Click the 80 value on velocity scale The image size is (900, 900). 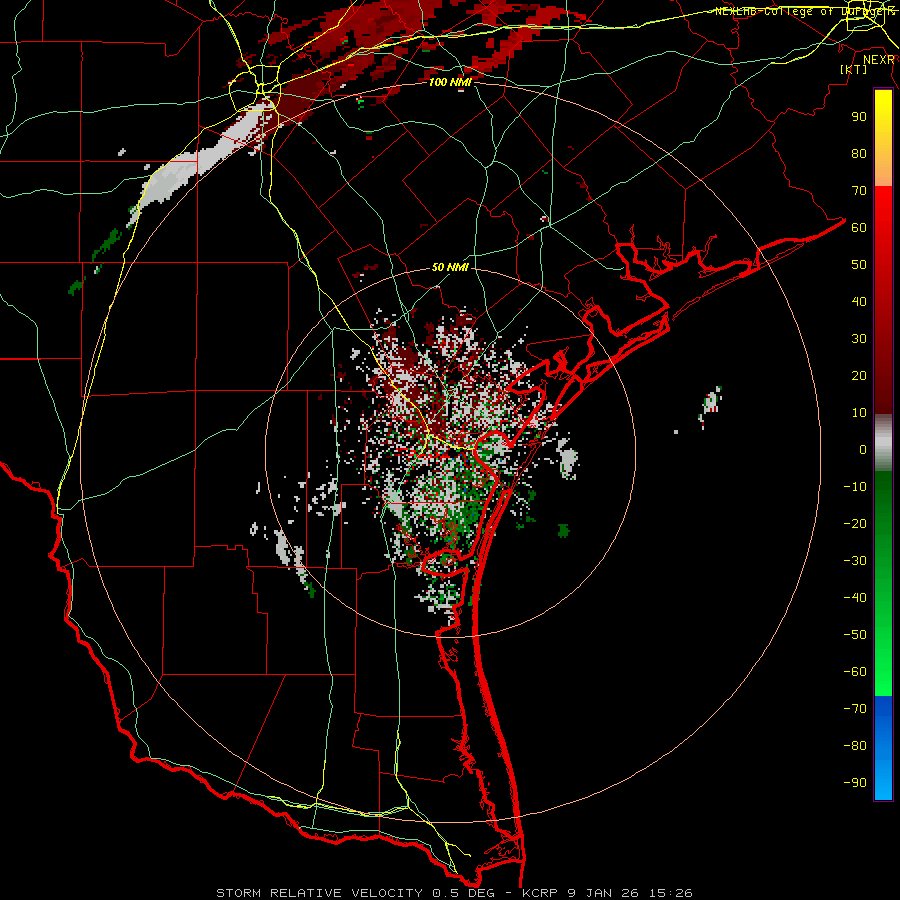point(859,154)
